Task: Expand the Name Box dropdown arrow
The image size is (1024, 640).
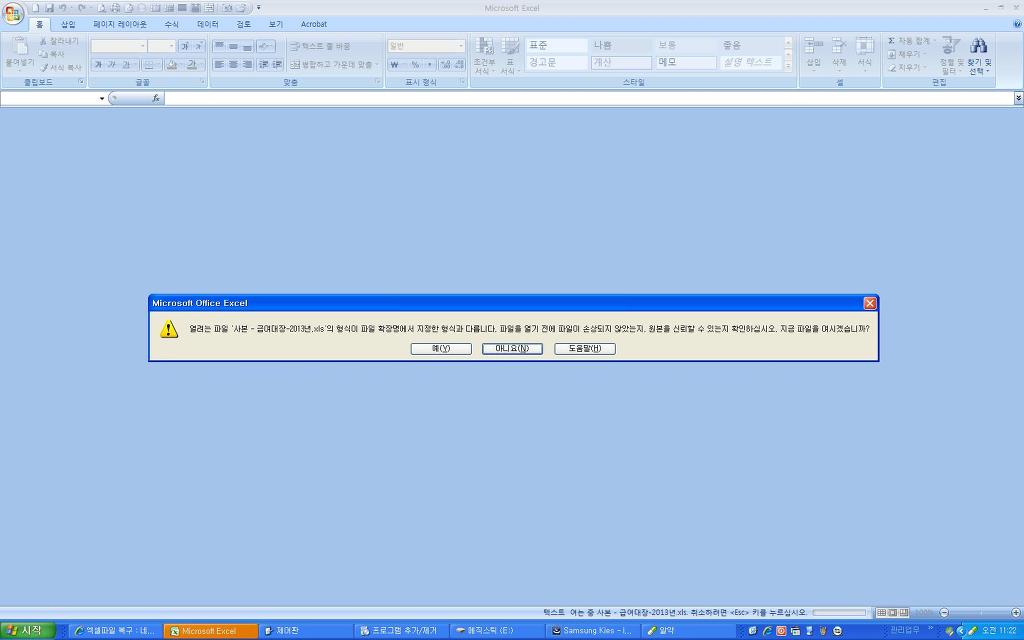Action: [x=102, y=98]
